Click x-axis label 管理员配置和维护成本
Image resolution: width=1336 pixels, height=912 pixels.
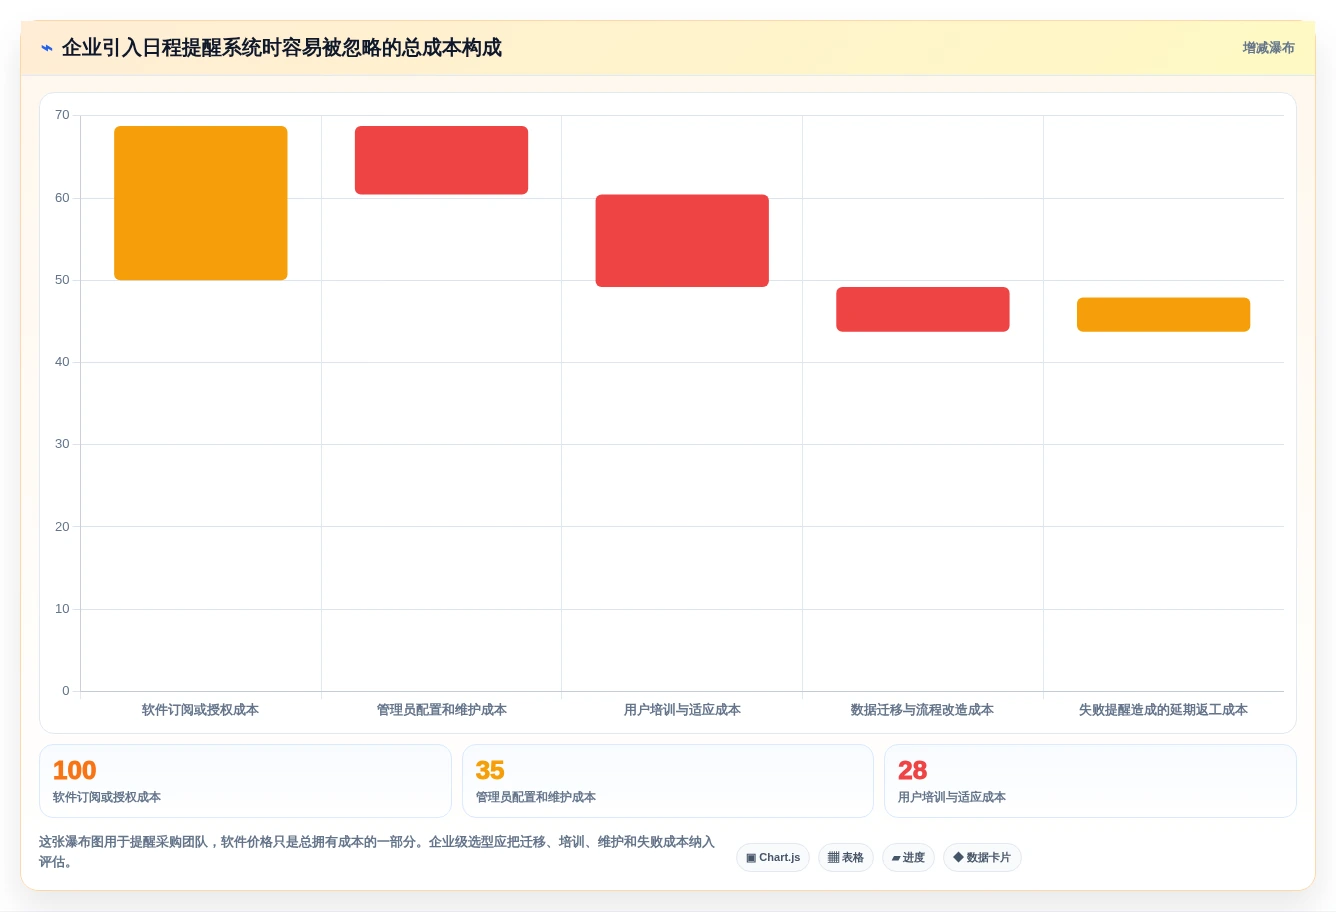pos(441,710)
